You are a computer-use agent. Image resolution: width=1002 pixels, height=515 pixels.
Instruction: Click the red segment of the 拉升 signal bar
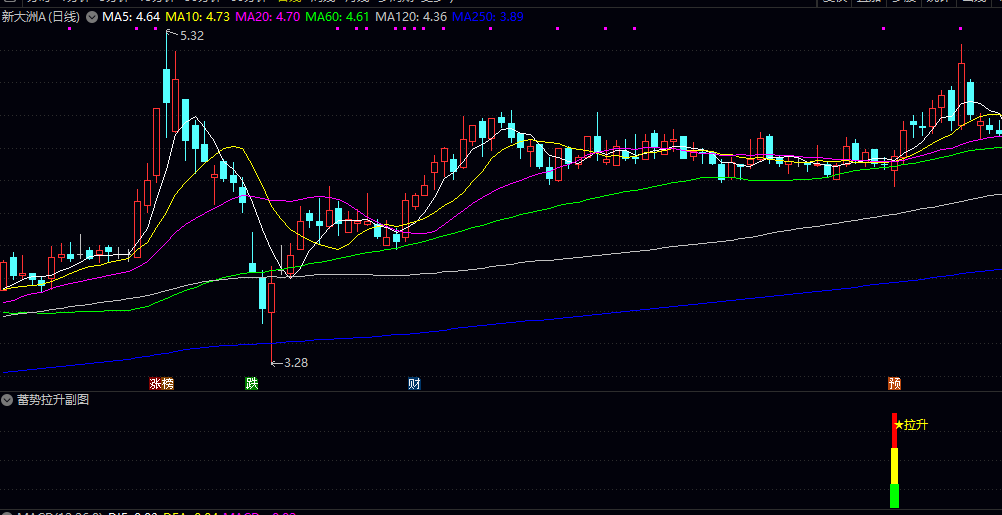point(895,431)
